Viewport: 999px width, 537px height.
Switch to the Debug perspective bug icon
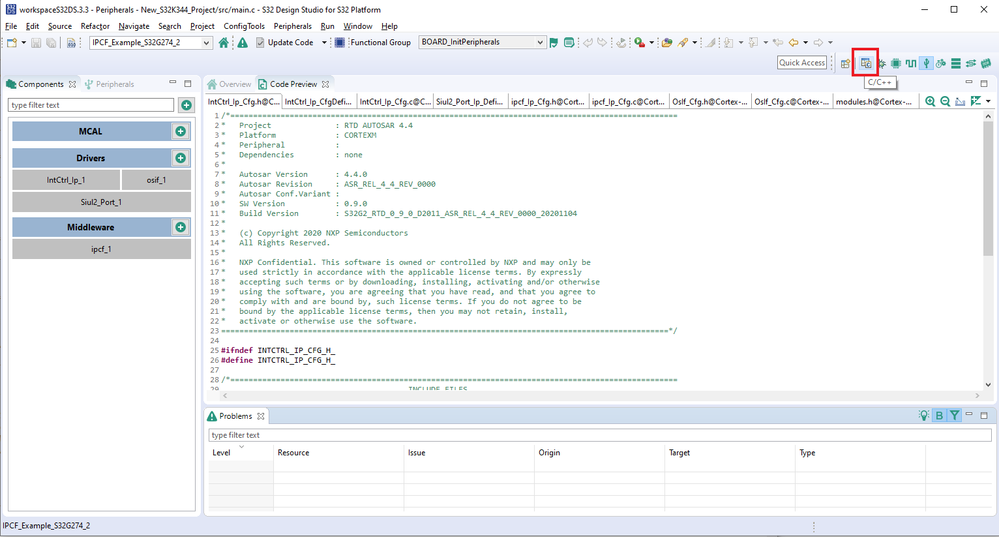click(882, 63)
